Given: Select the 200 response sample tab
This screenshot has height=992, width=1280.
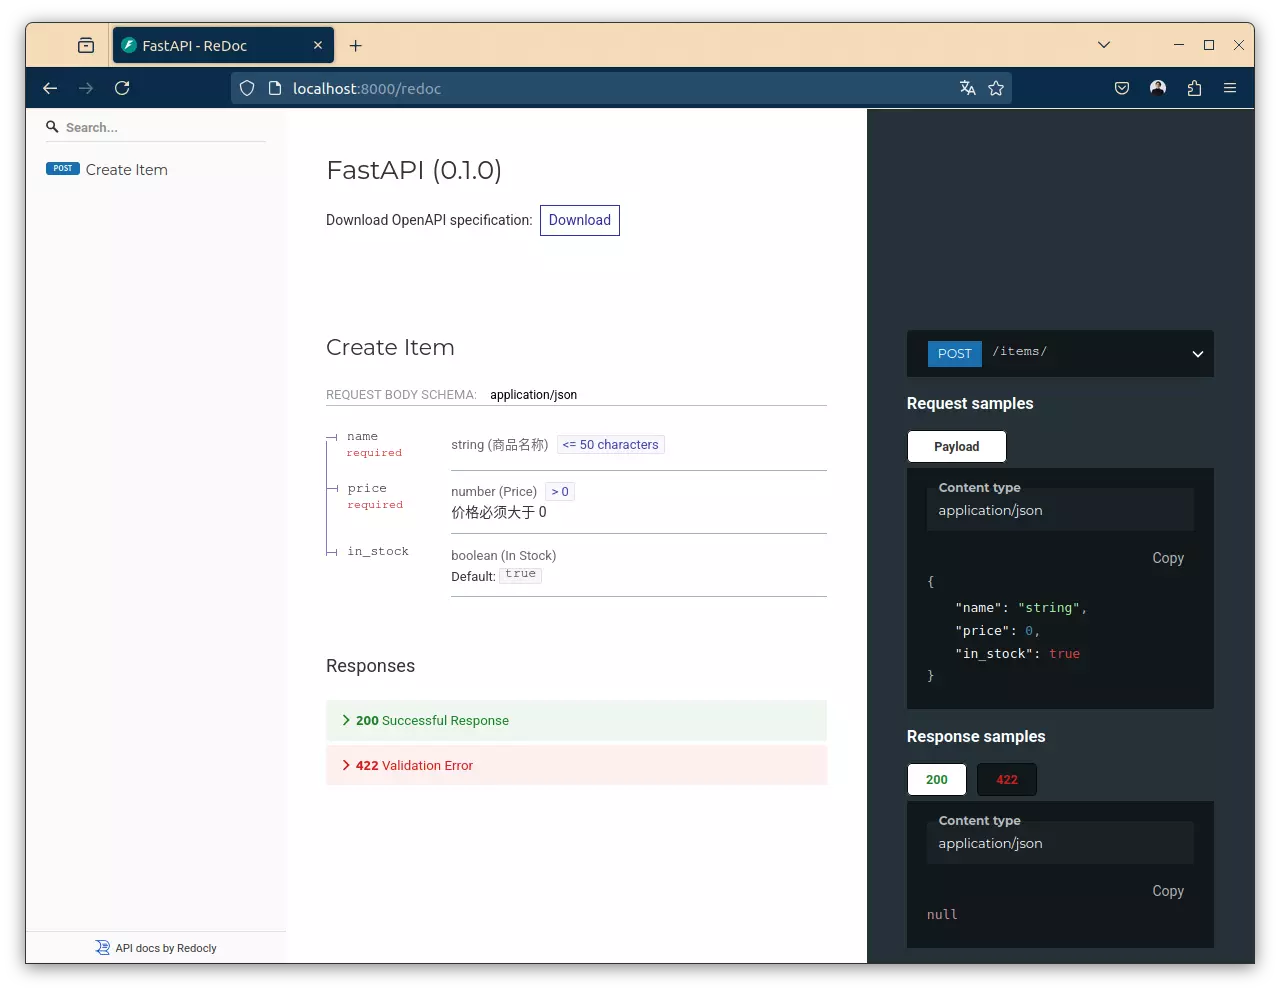Looking at the screenshot, I should coord(937,780).
